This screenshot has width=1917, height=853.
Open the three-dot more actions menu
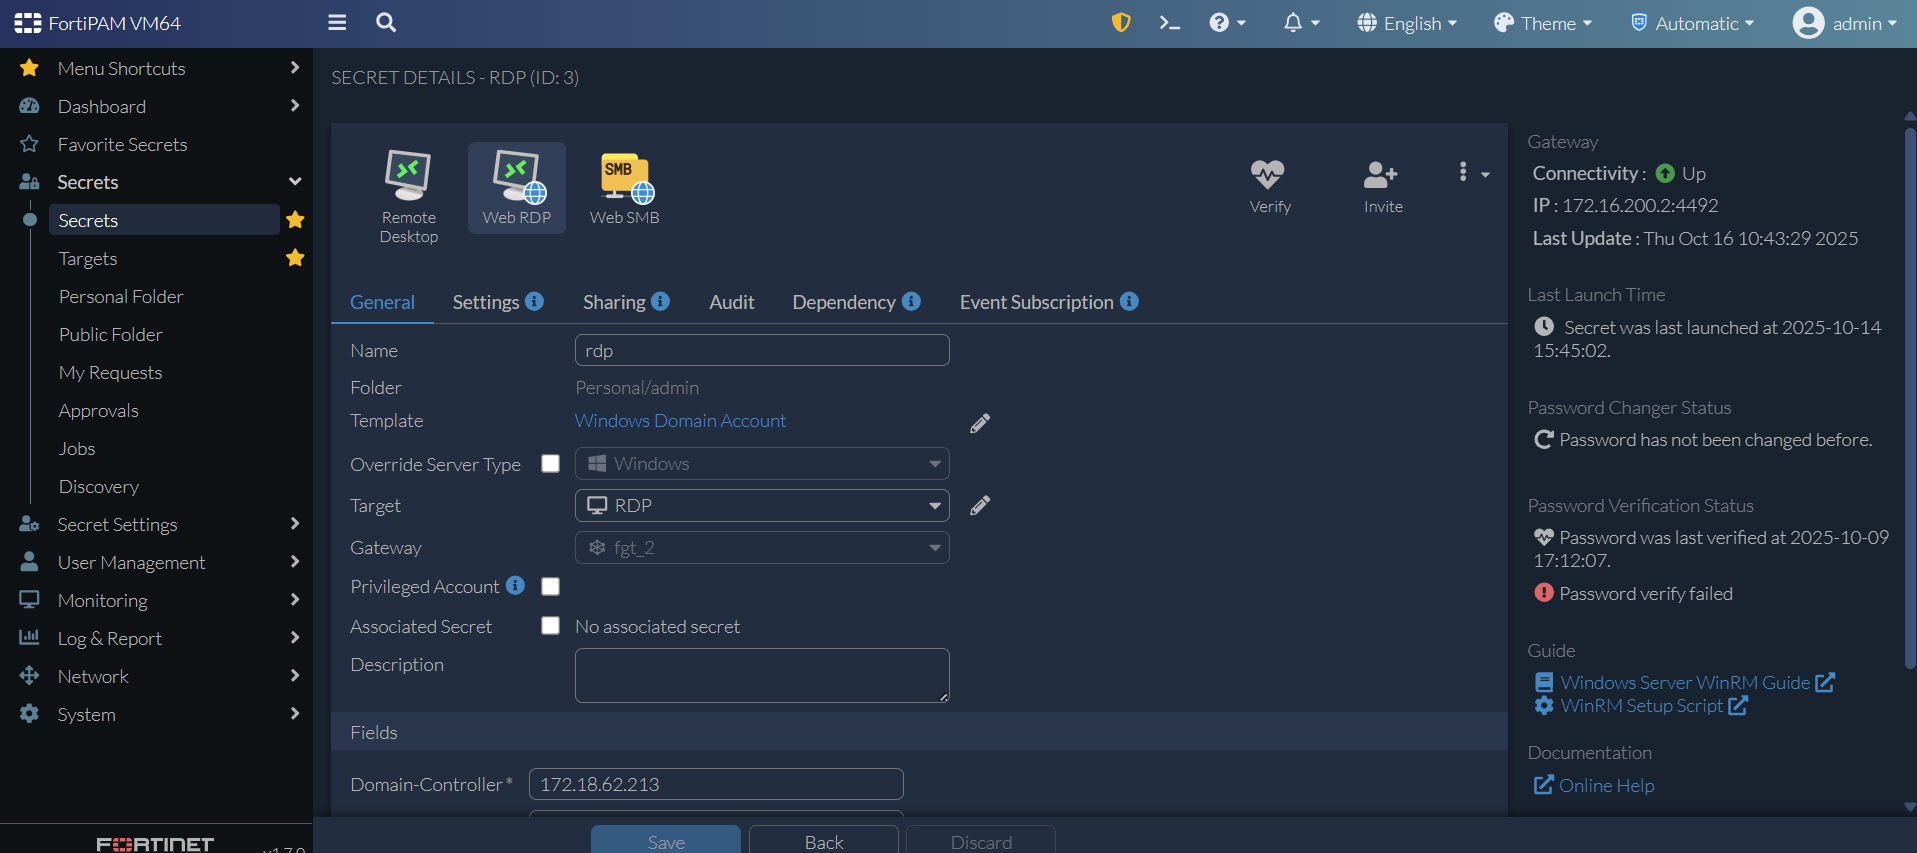[x=1472, y=172]
